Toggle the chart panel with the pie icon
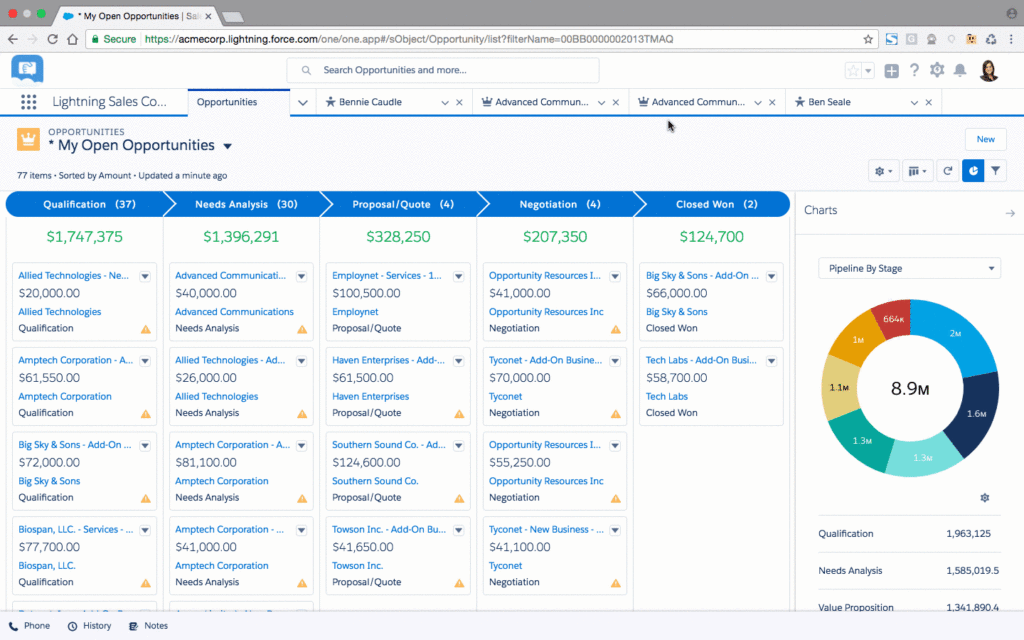The height and width of the screenshot is (640, 1024). (x=972, y=171)
